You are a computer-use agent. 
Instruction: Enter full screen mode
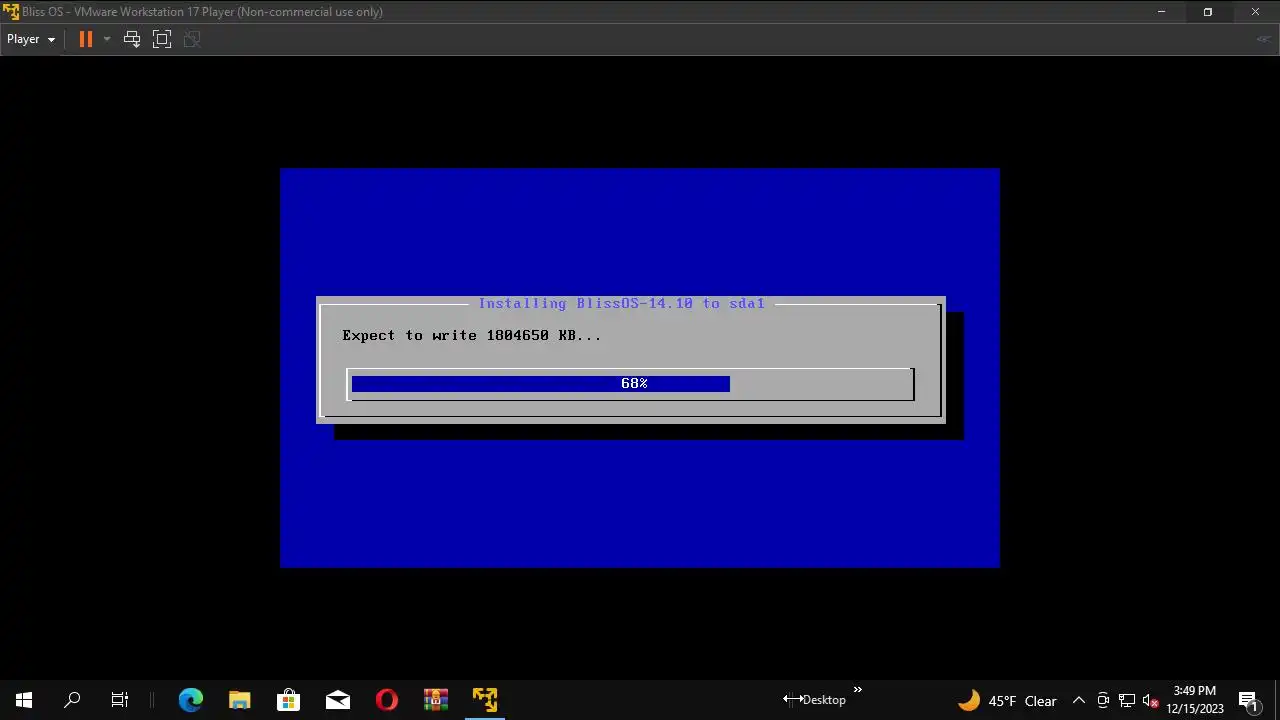[162, 39]
